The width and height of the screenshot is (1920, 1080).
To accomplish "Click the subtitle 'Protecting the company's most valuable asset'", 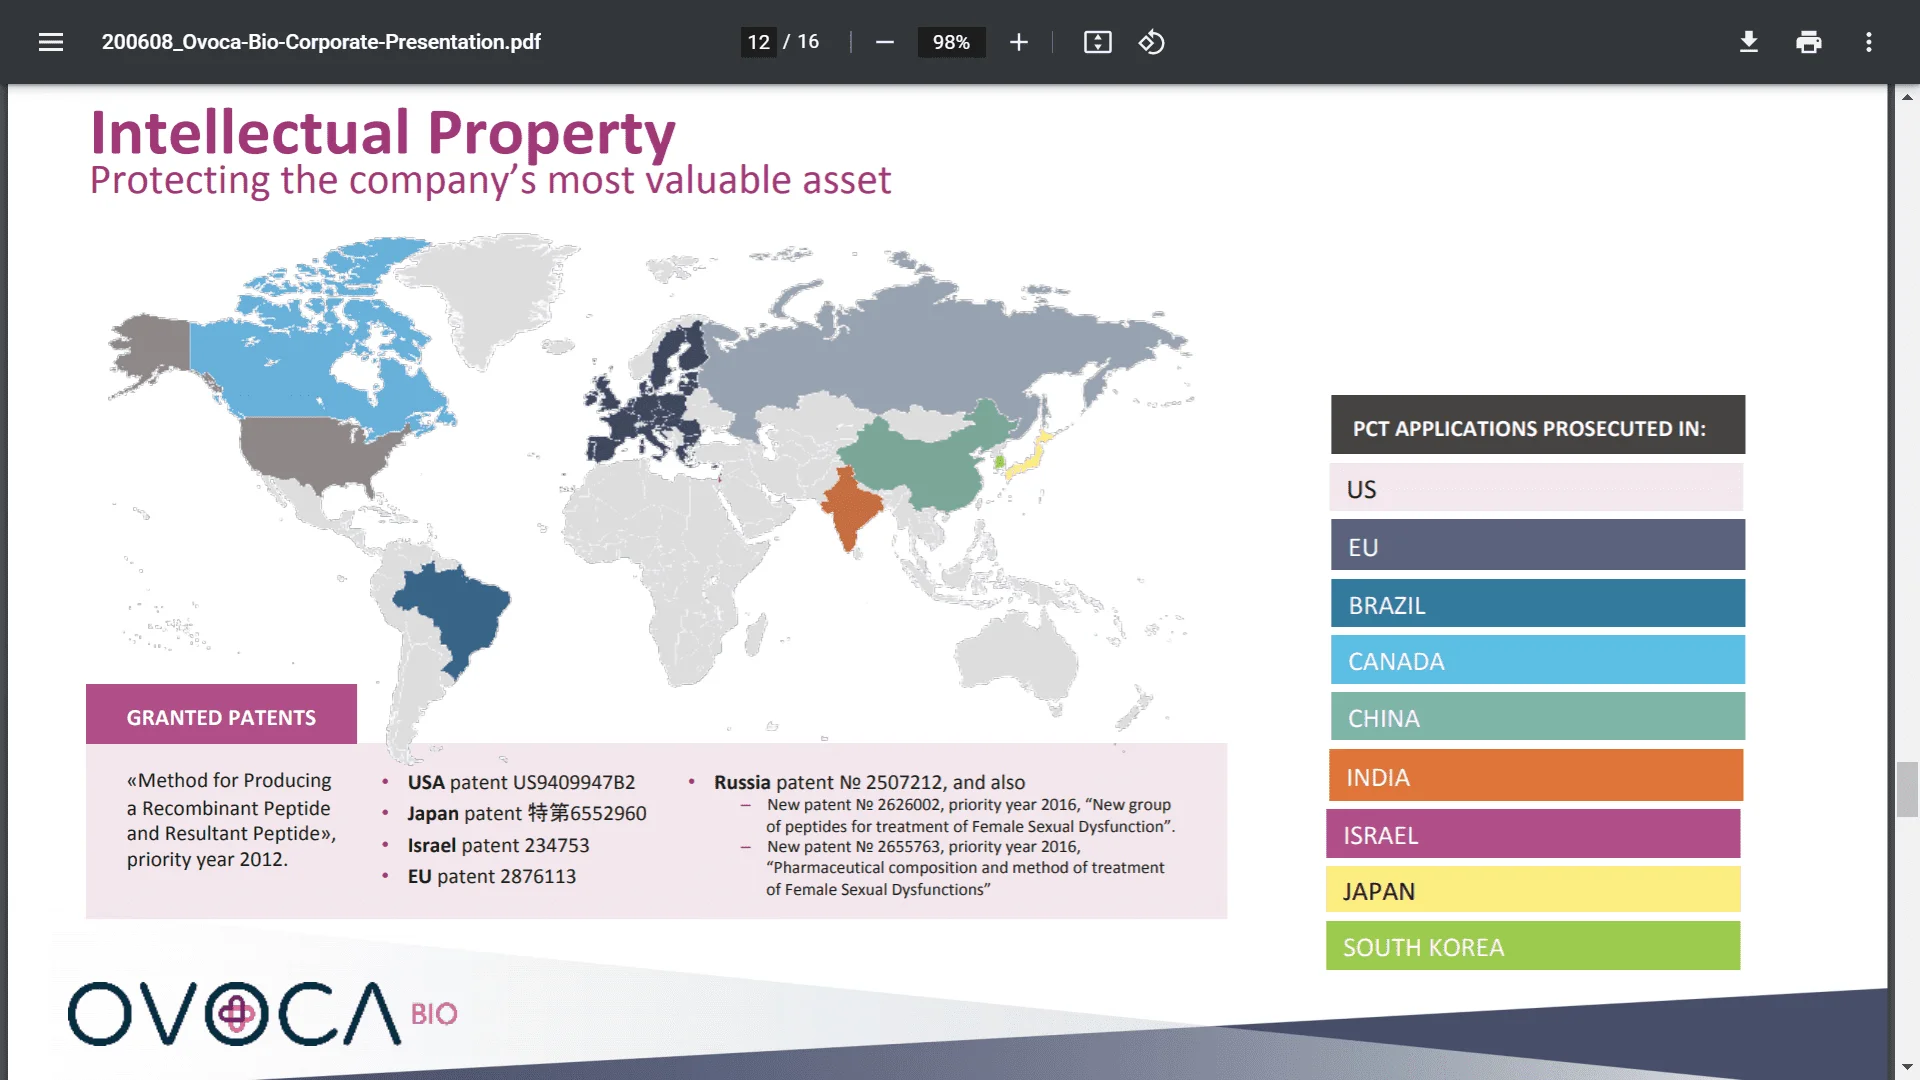I will point(490,181).
